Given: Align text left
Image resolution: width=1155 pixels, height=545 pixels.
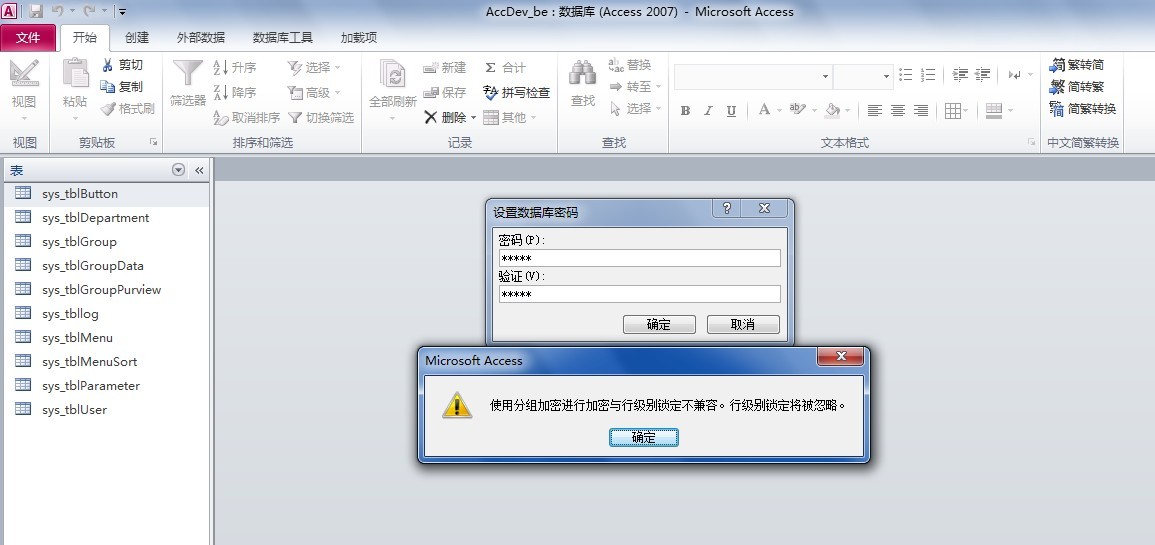Looking at the screenshot, I should pyautogui.click(x=874, y=110).
